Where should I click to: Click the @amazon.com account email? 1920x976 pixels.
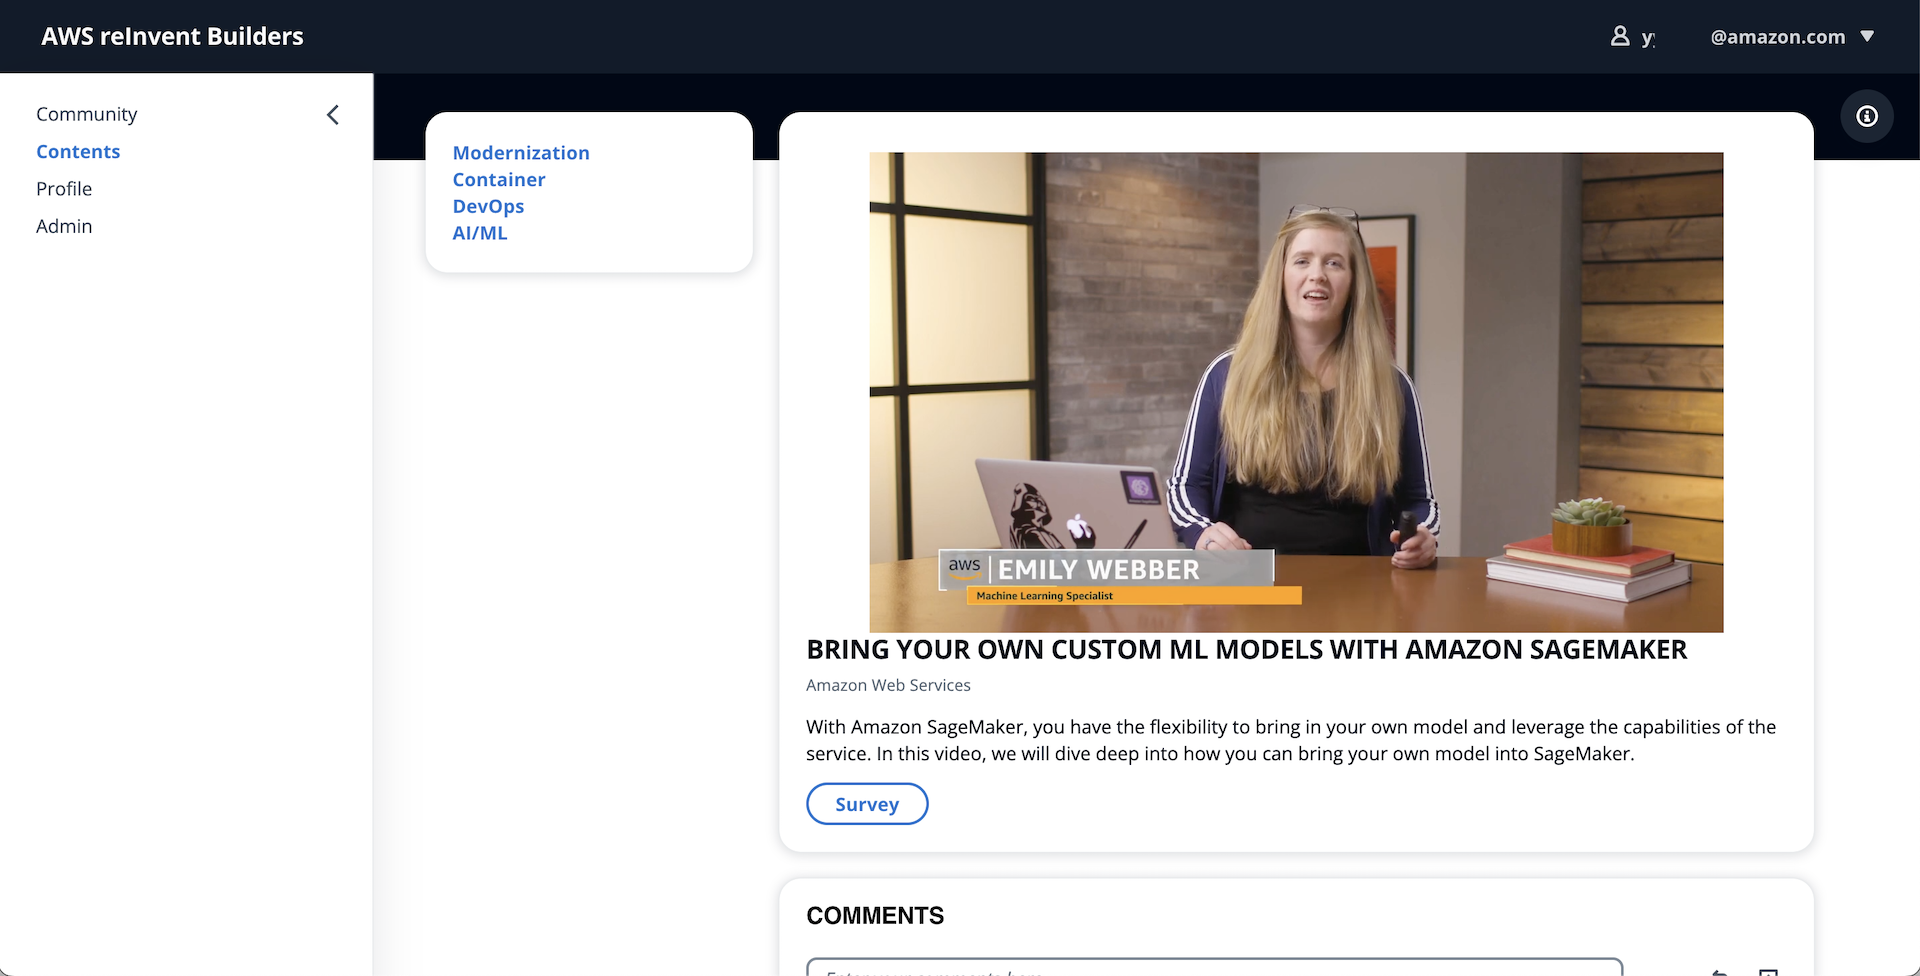[x=1777, y=37]
